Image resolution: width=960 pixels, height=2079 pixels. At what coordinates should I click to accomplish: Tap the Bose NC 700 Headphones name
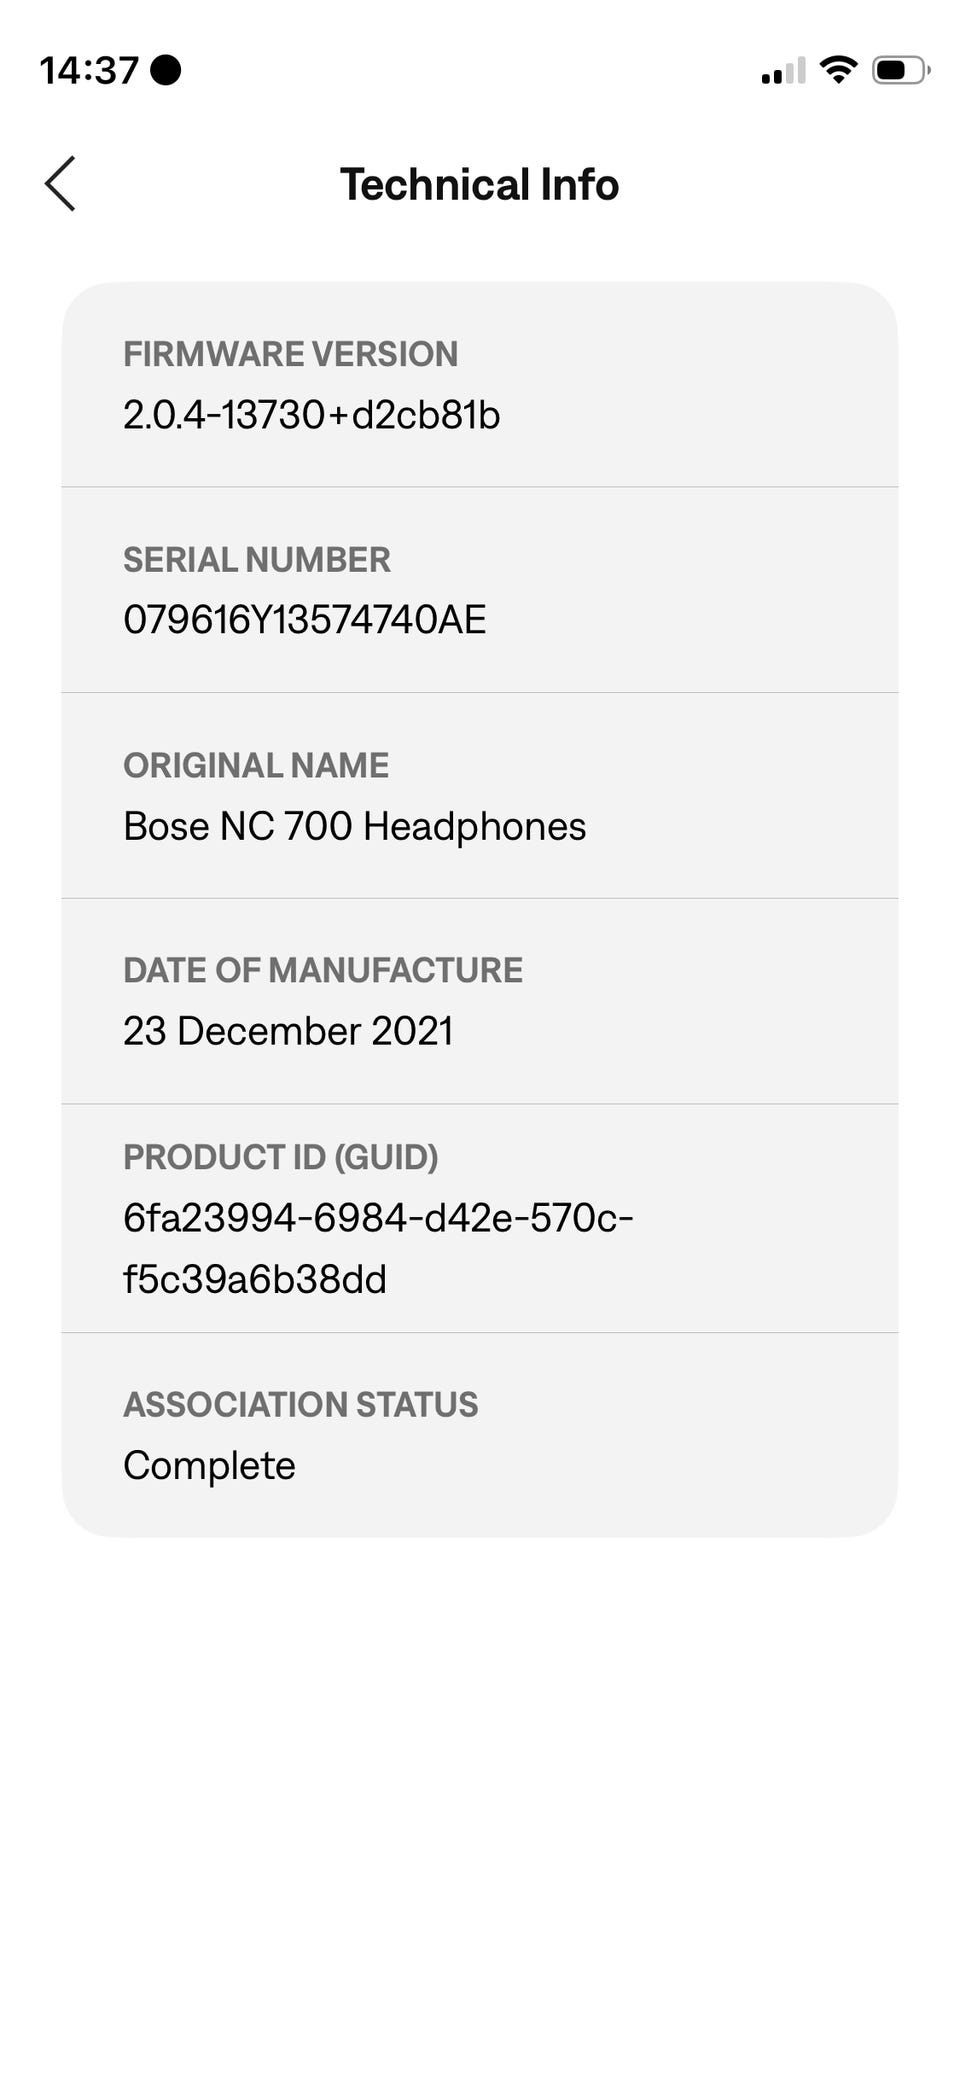click(354, 826)
